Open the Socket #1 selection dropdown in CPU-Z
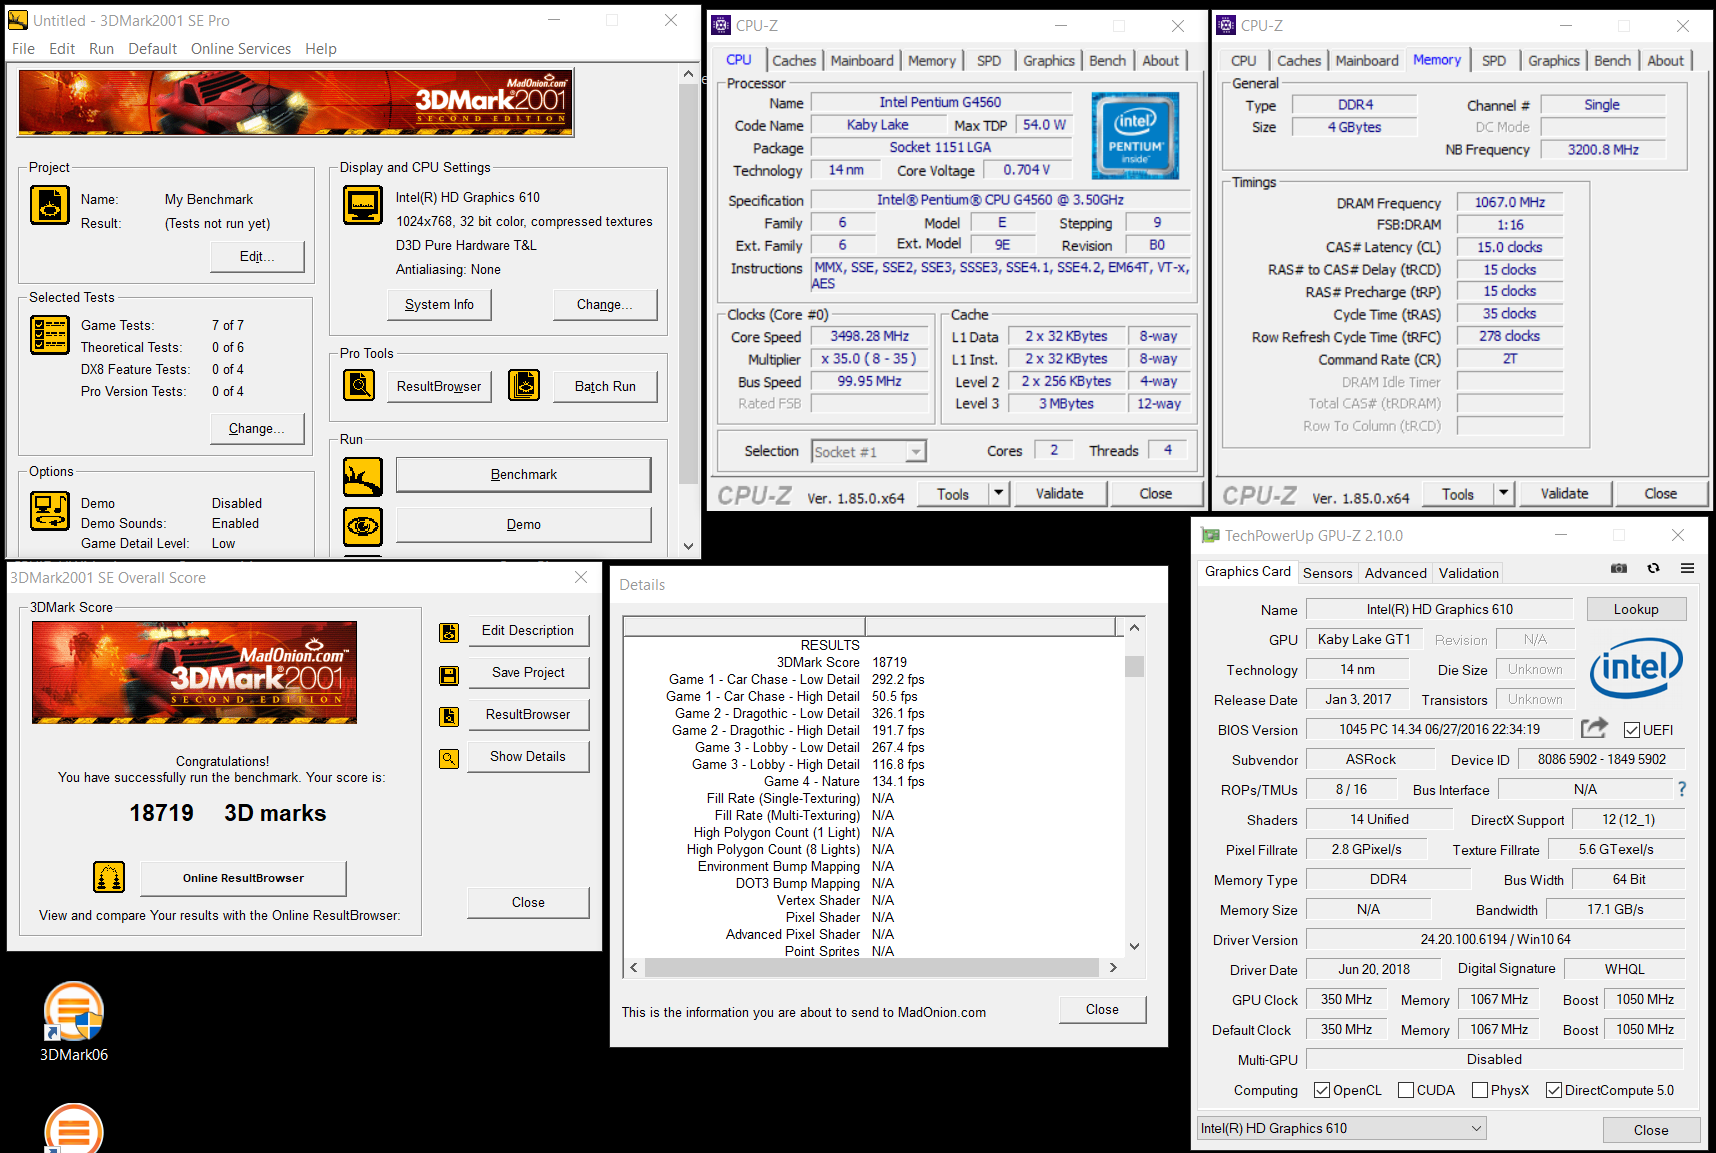Image resolution: width=1716 pixels, height=1153 pixels. click(x=869, y=452)
